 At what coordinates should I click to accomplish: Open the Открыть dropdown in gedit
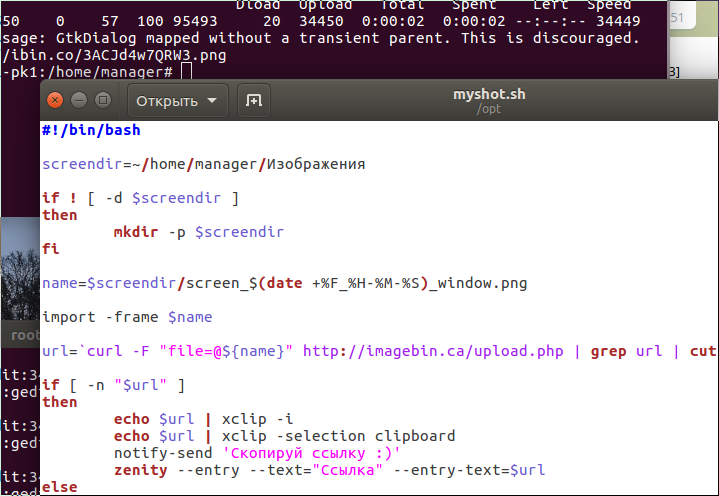click(x=177, y=100)
